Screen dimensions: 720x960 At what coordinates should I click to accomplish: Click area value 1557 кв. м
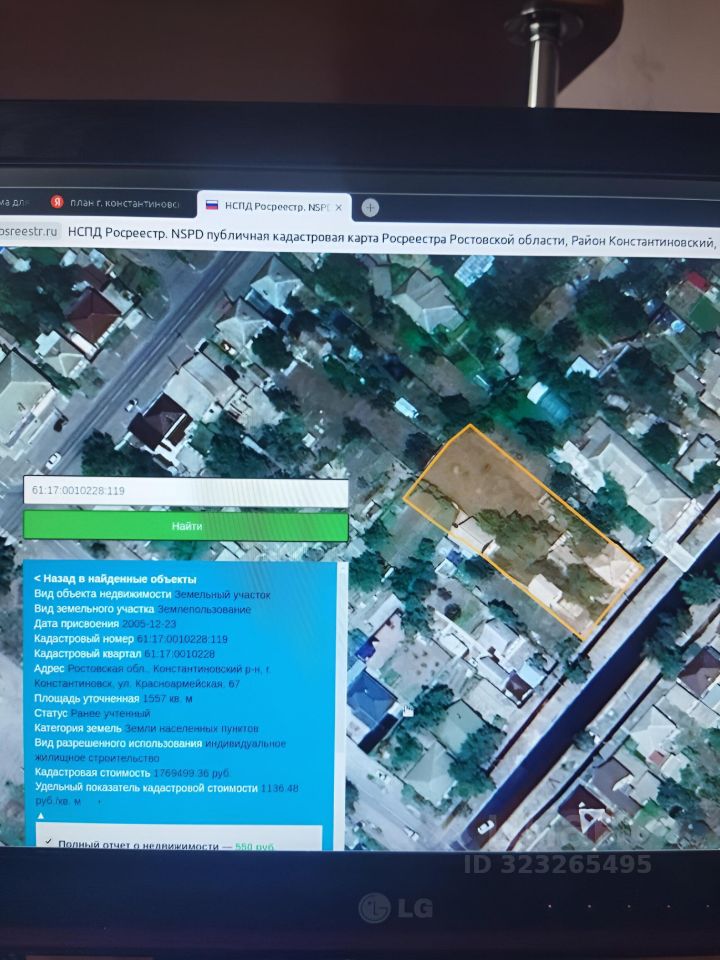click(167, 699)
